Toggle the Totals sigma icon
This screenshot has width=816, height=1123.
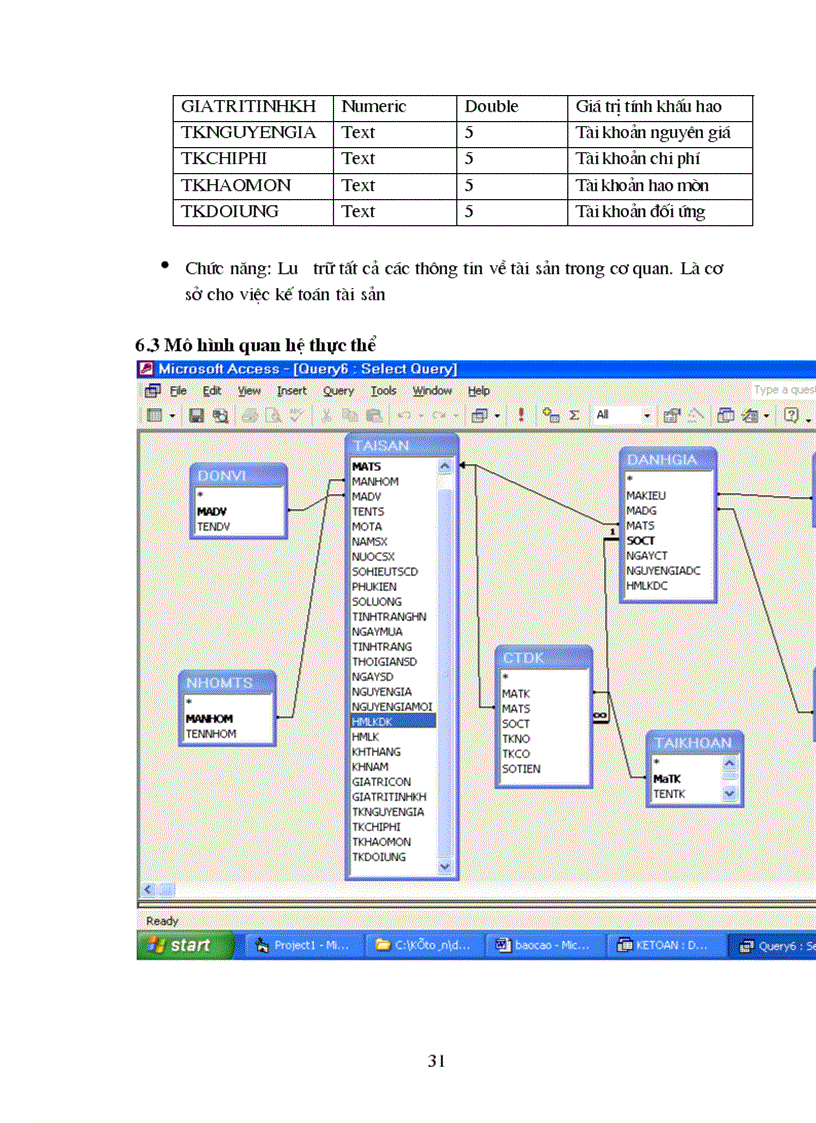pos(574,415)
